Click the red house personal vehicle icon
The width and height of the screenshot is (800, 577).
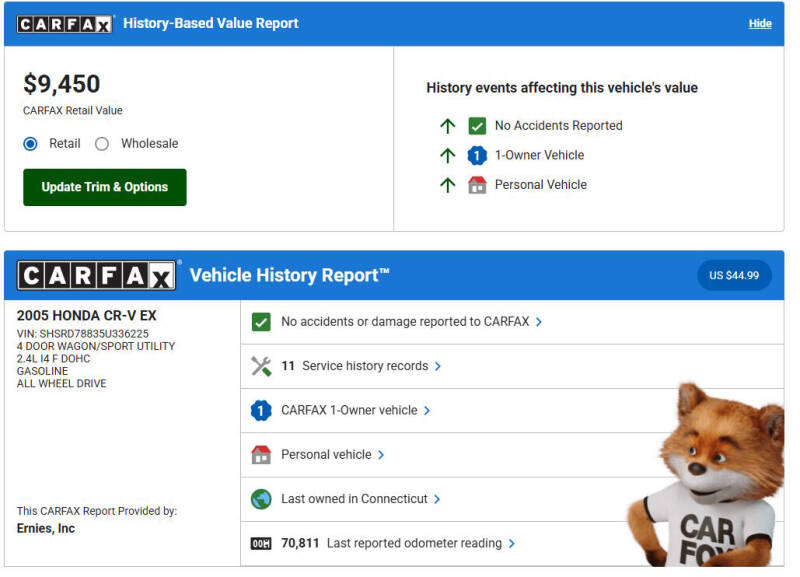click(261, 454)
